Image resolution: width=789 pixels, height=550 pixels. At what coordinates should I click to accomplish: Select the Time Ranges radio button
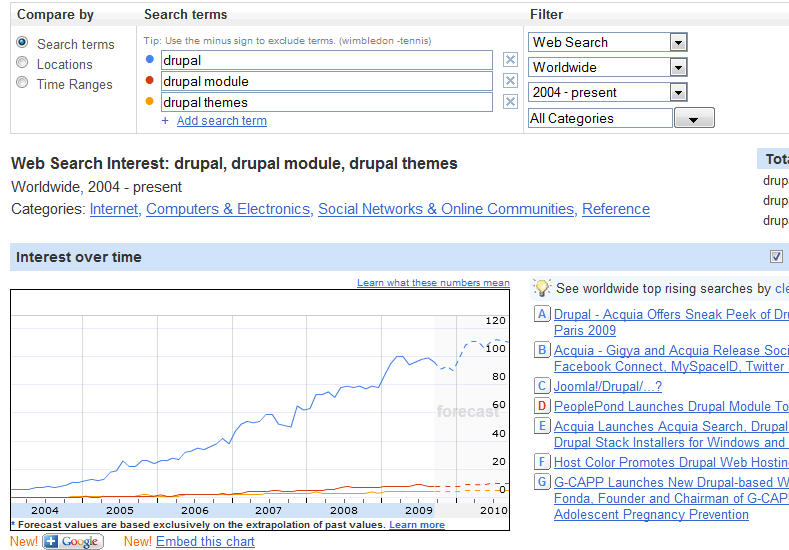tap(22, 82)
